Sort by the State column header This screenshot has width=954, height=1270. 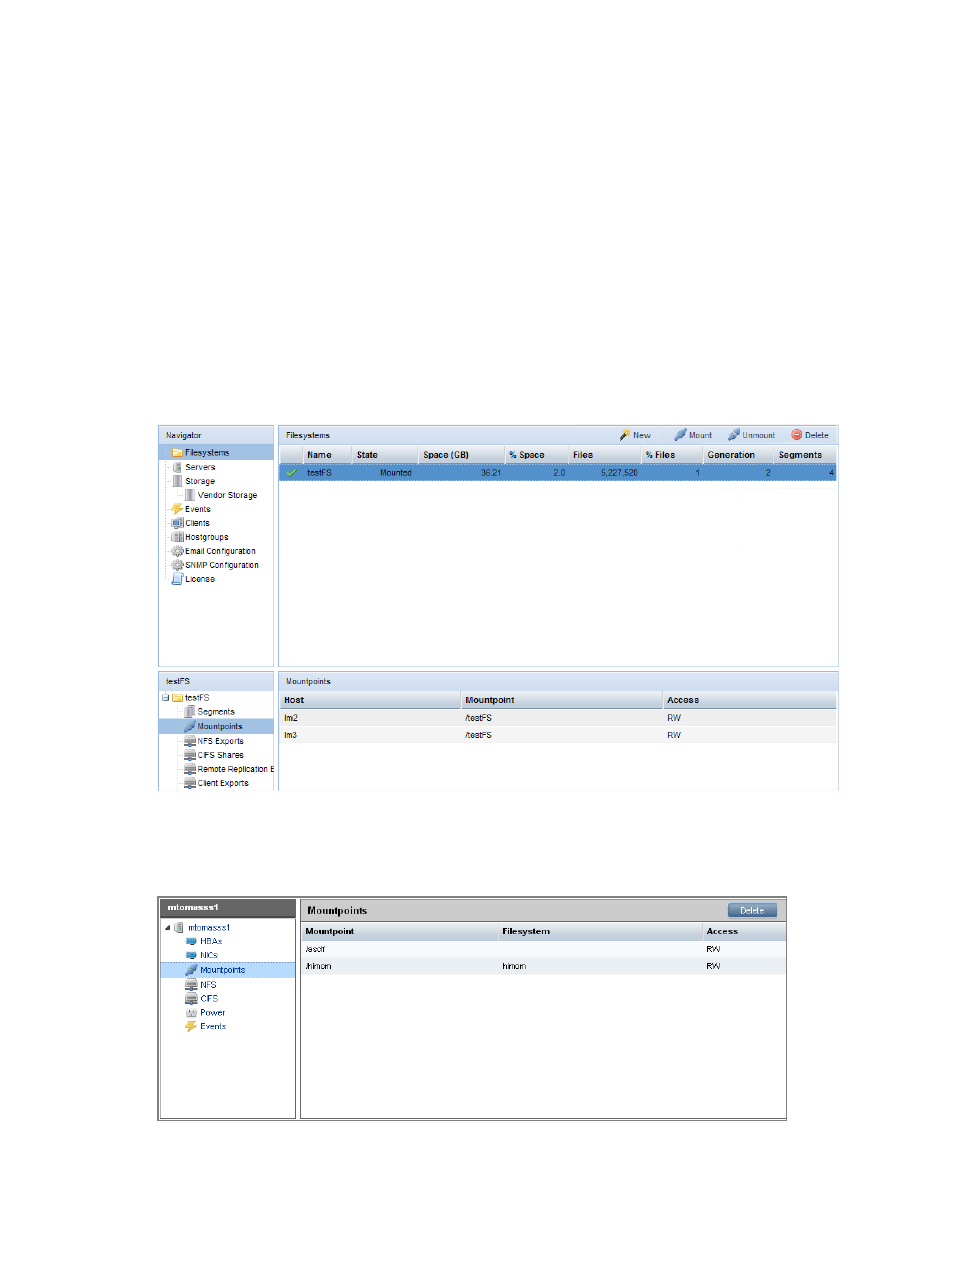(385, 455)
